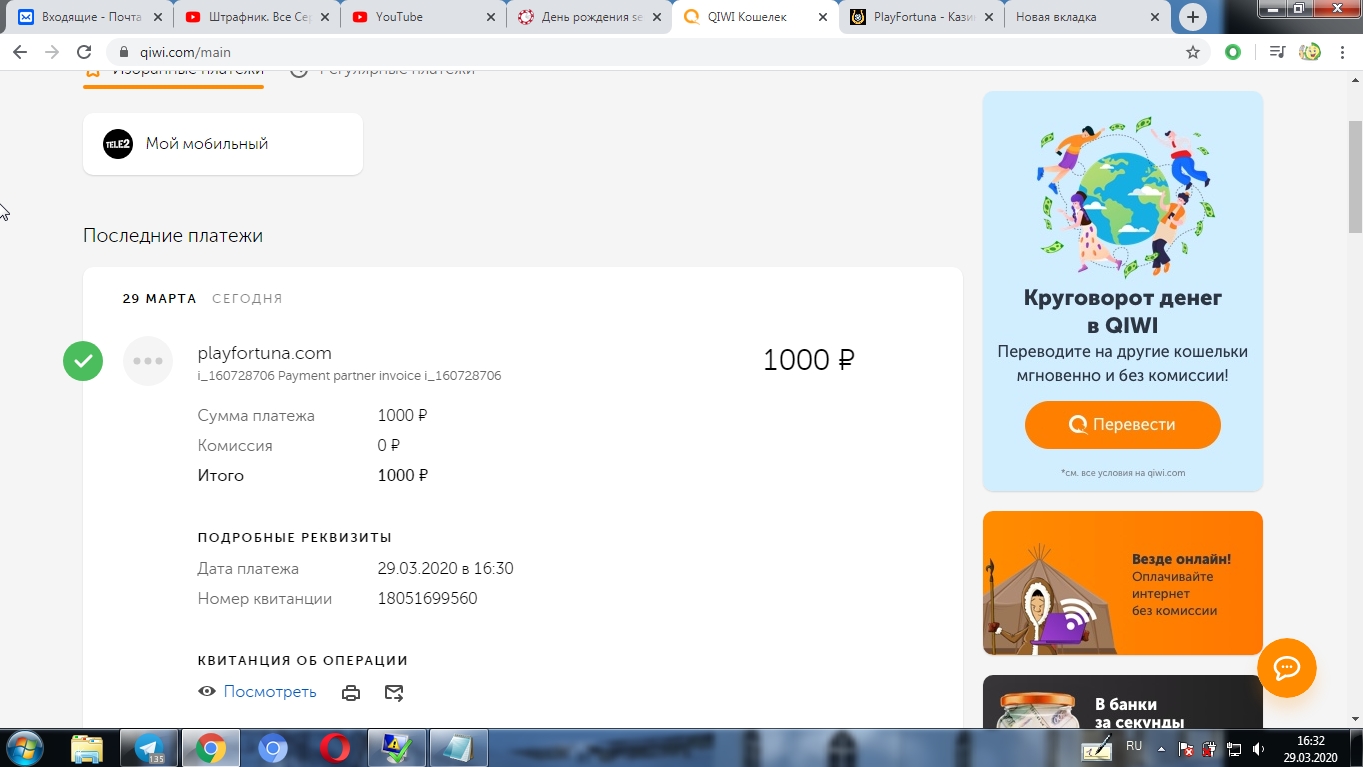Screen dimensions: 1363x767
Task: Click the site info lock icon
Action: click(124, 52)
